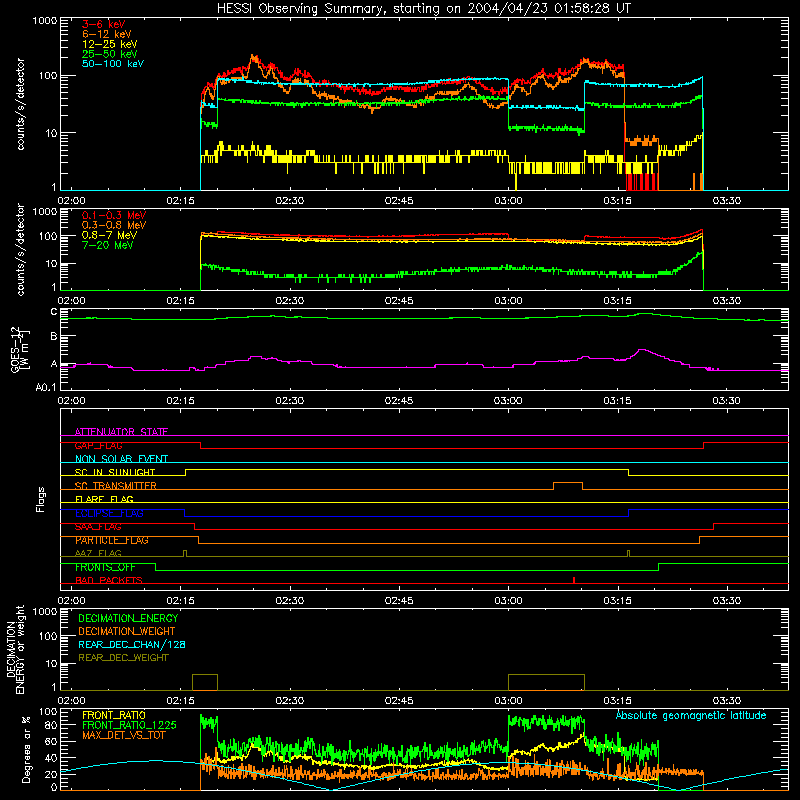The image size is (800, 800).
Task: Select the 0.1-0.3 MeV legend label
Action: [114, 215]
